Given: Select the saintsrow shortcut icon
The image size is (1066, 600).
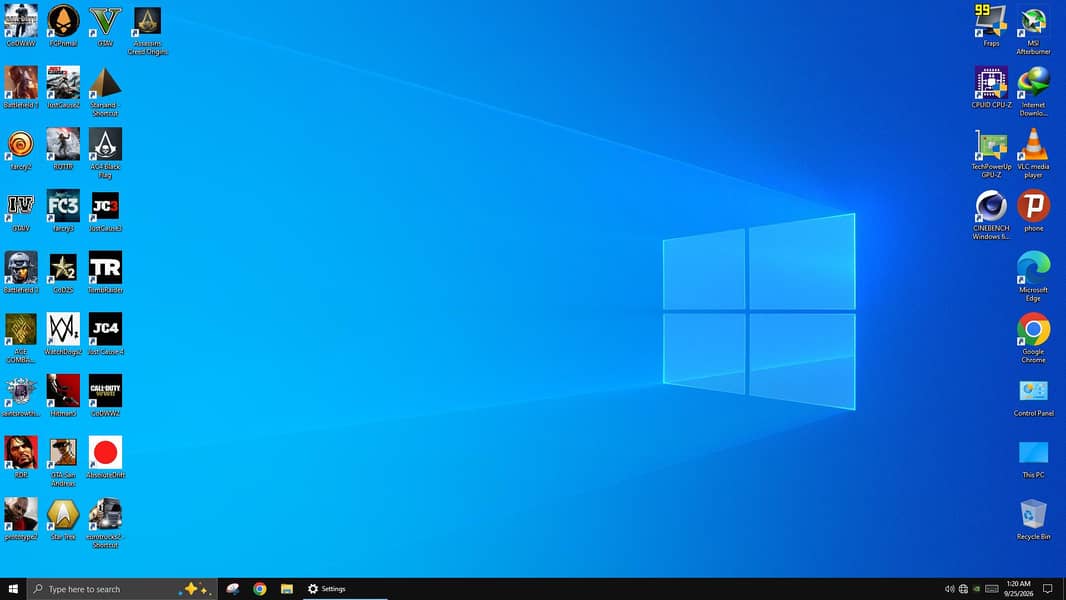Looking at the screenshot, I should point(21,391).
